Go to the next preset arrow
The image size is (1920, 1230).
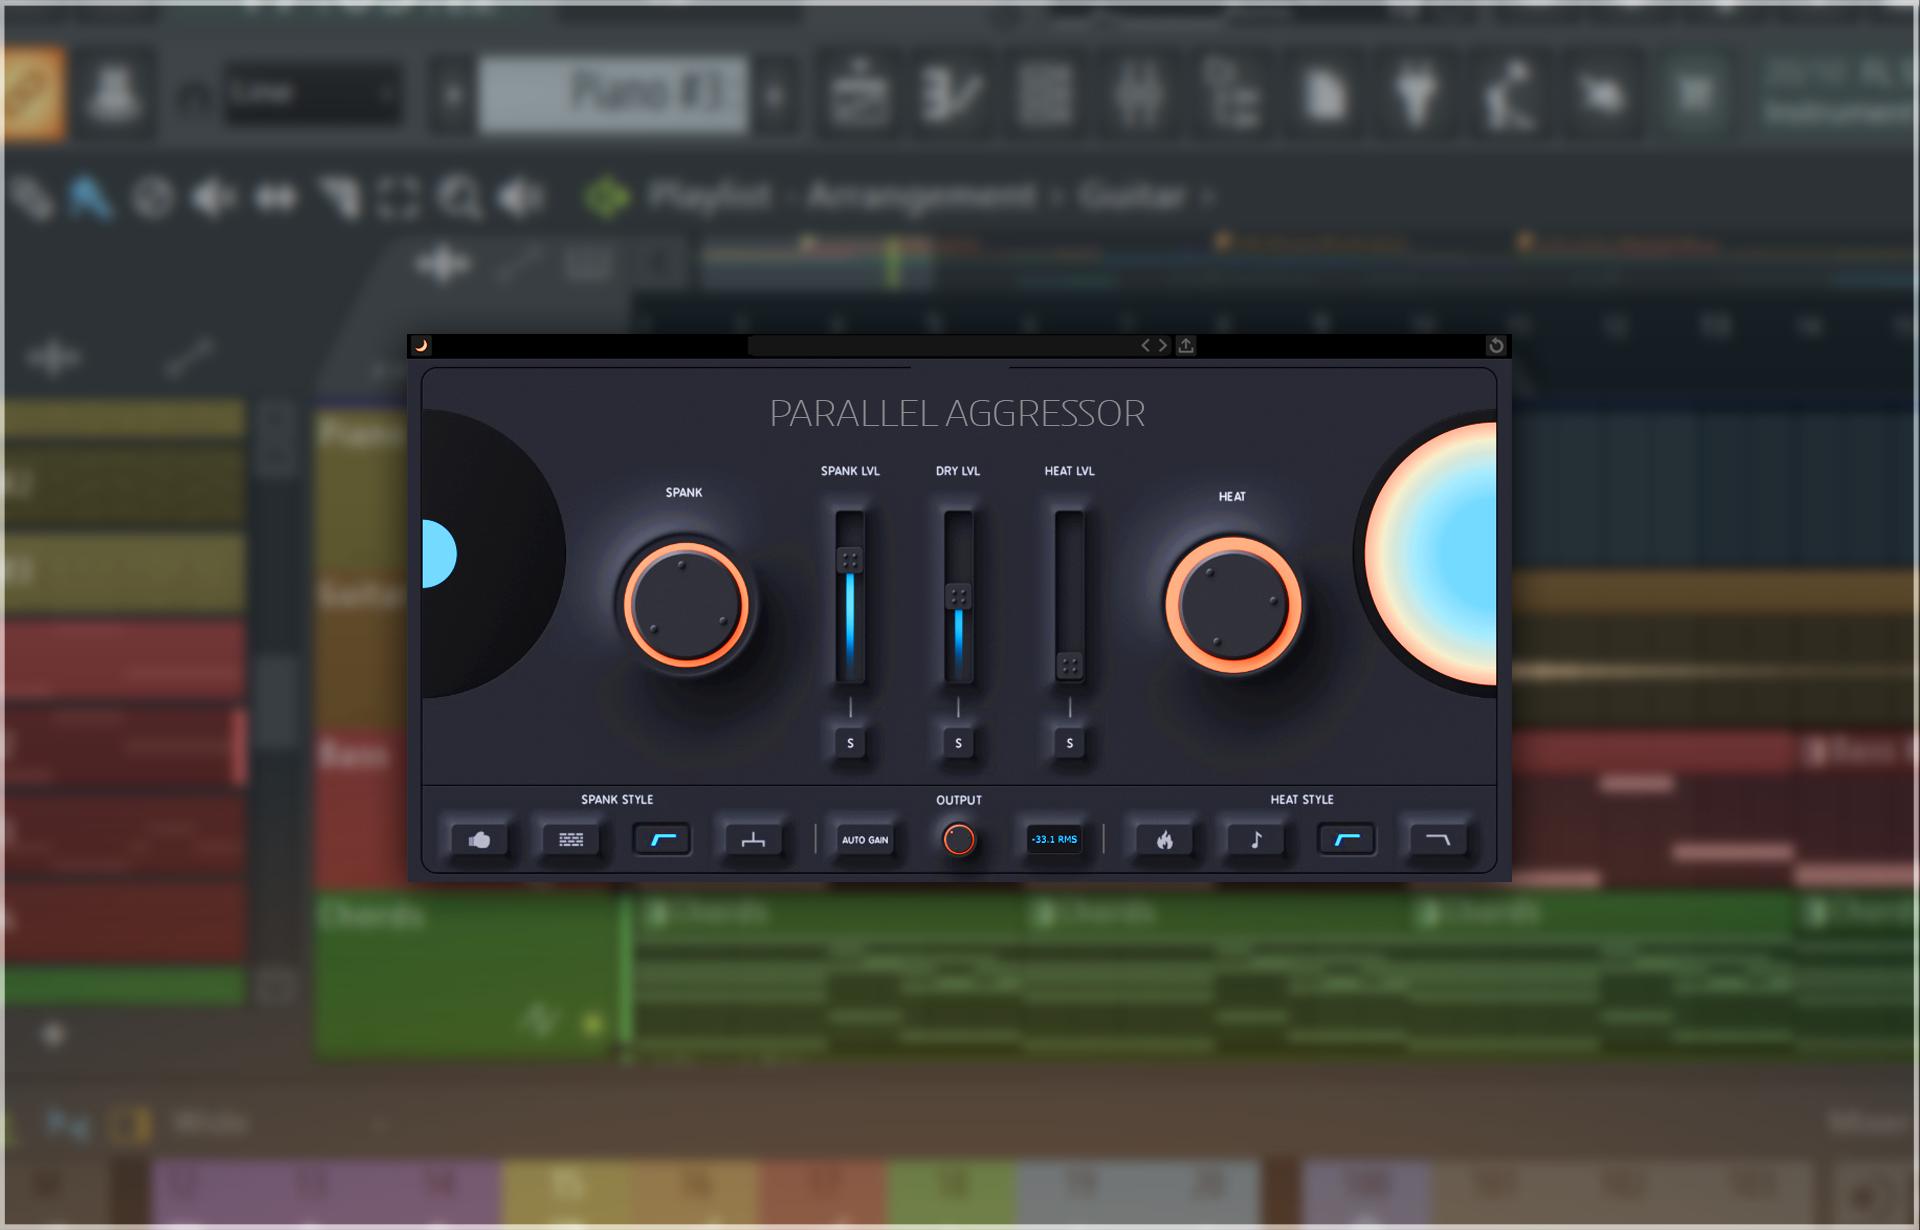(1163, 346)
